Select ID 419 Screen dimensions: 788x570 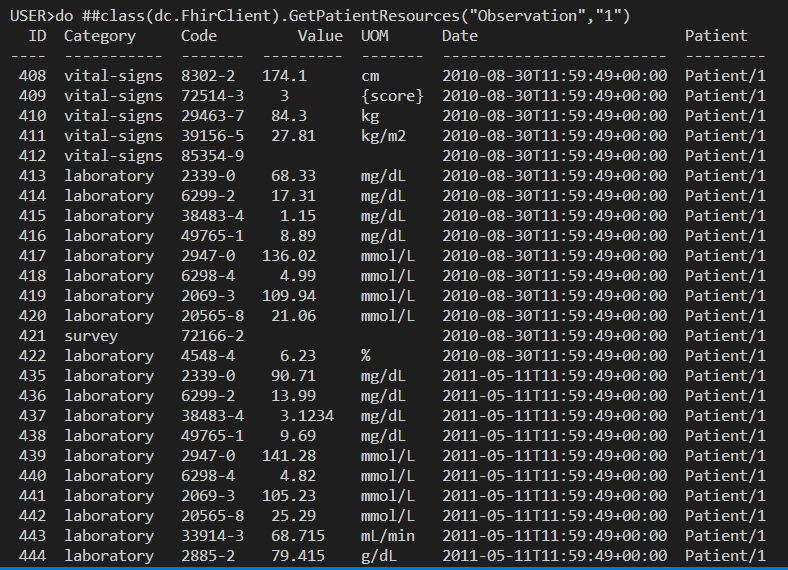click(x=33, y=296)
